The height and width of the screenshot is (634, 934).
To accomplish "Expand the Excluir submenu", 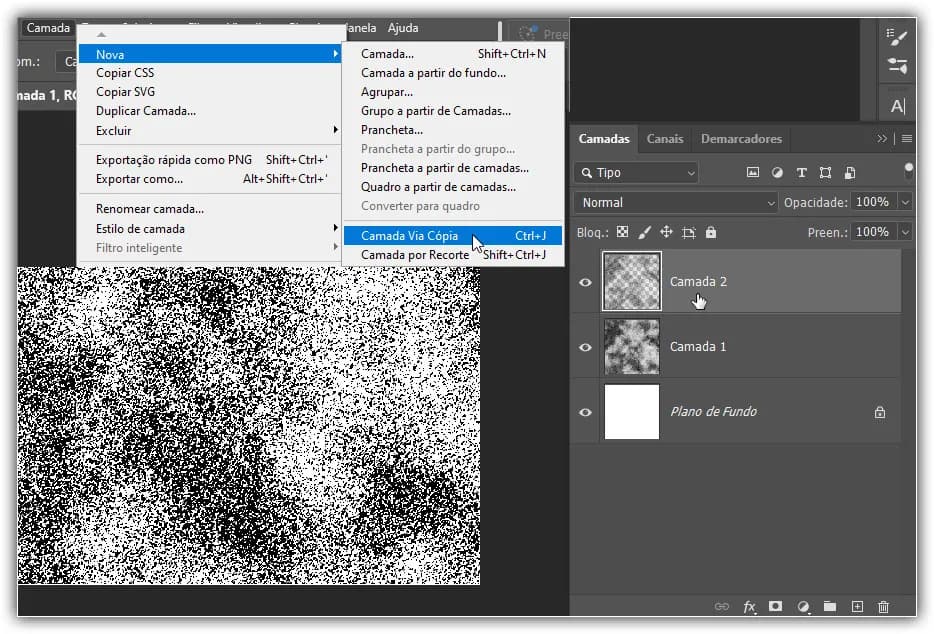I will (208, 130).
